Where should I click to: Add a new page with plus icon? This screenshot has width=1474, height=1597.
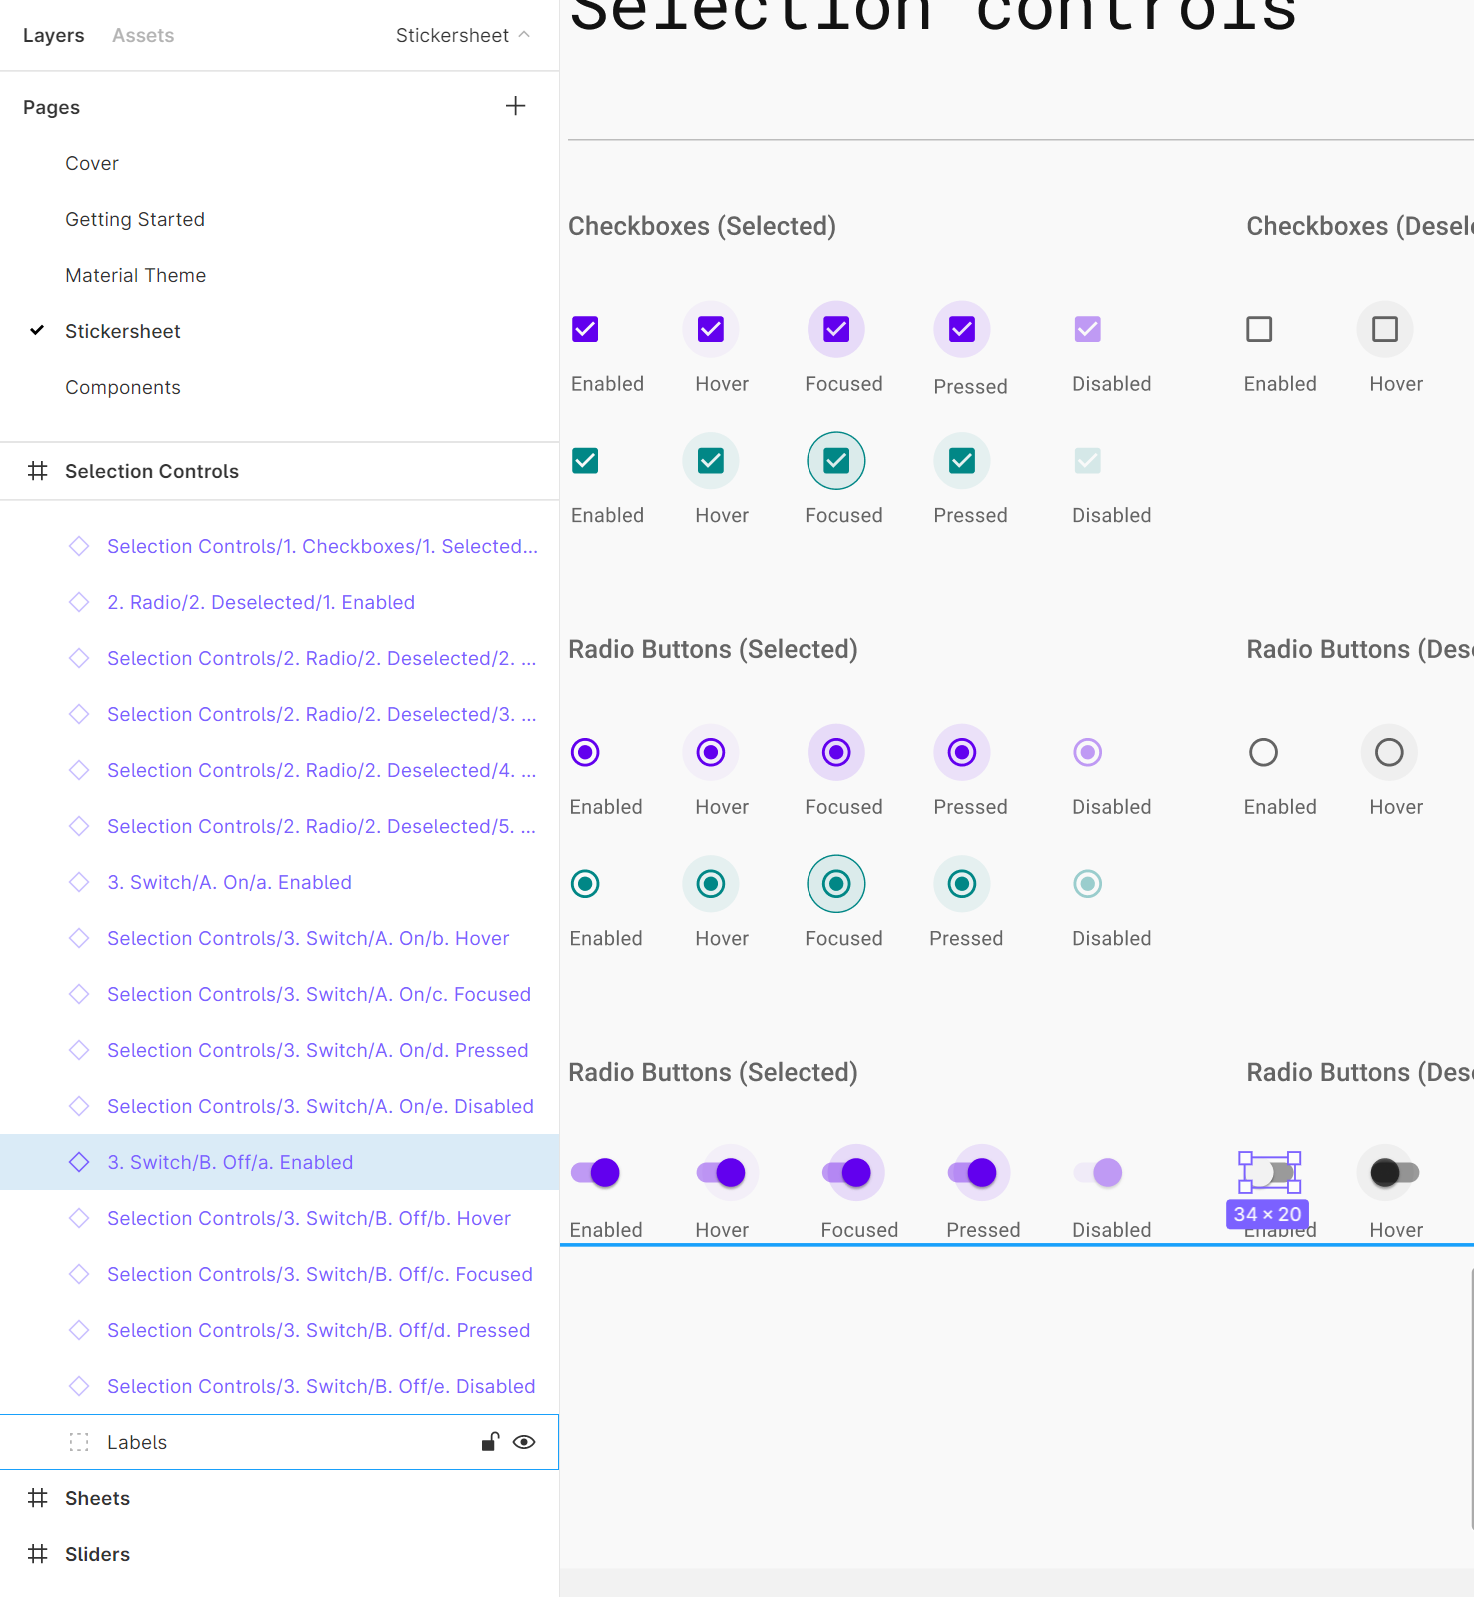(515, 106)
